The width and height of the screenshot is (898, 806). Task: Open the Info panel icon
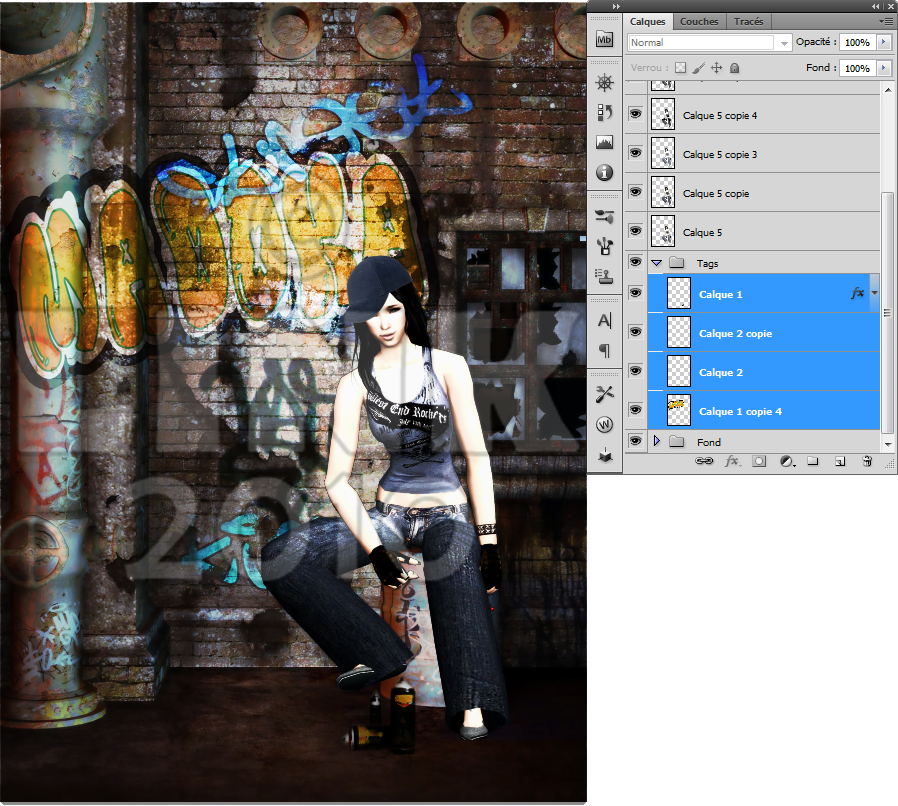coord(604,173)
